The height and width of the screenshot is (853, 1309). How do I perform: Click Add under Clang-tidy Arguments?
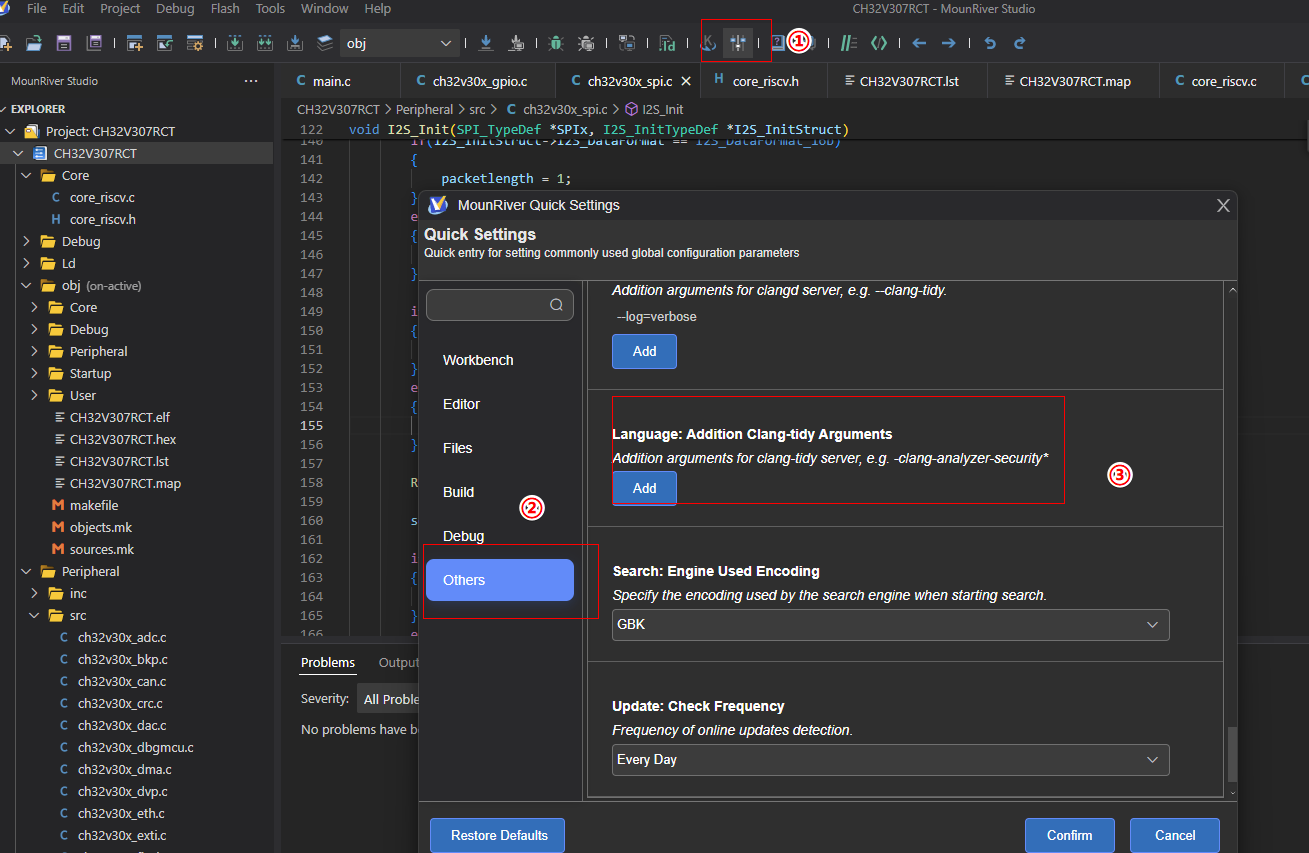644,488
